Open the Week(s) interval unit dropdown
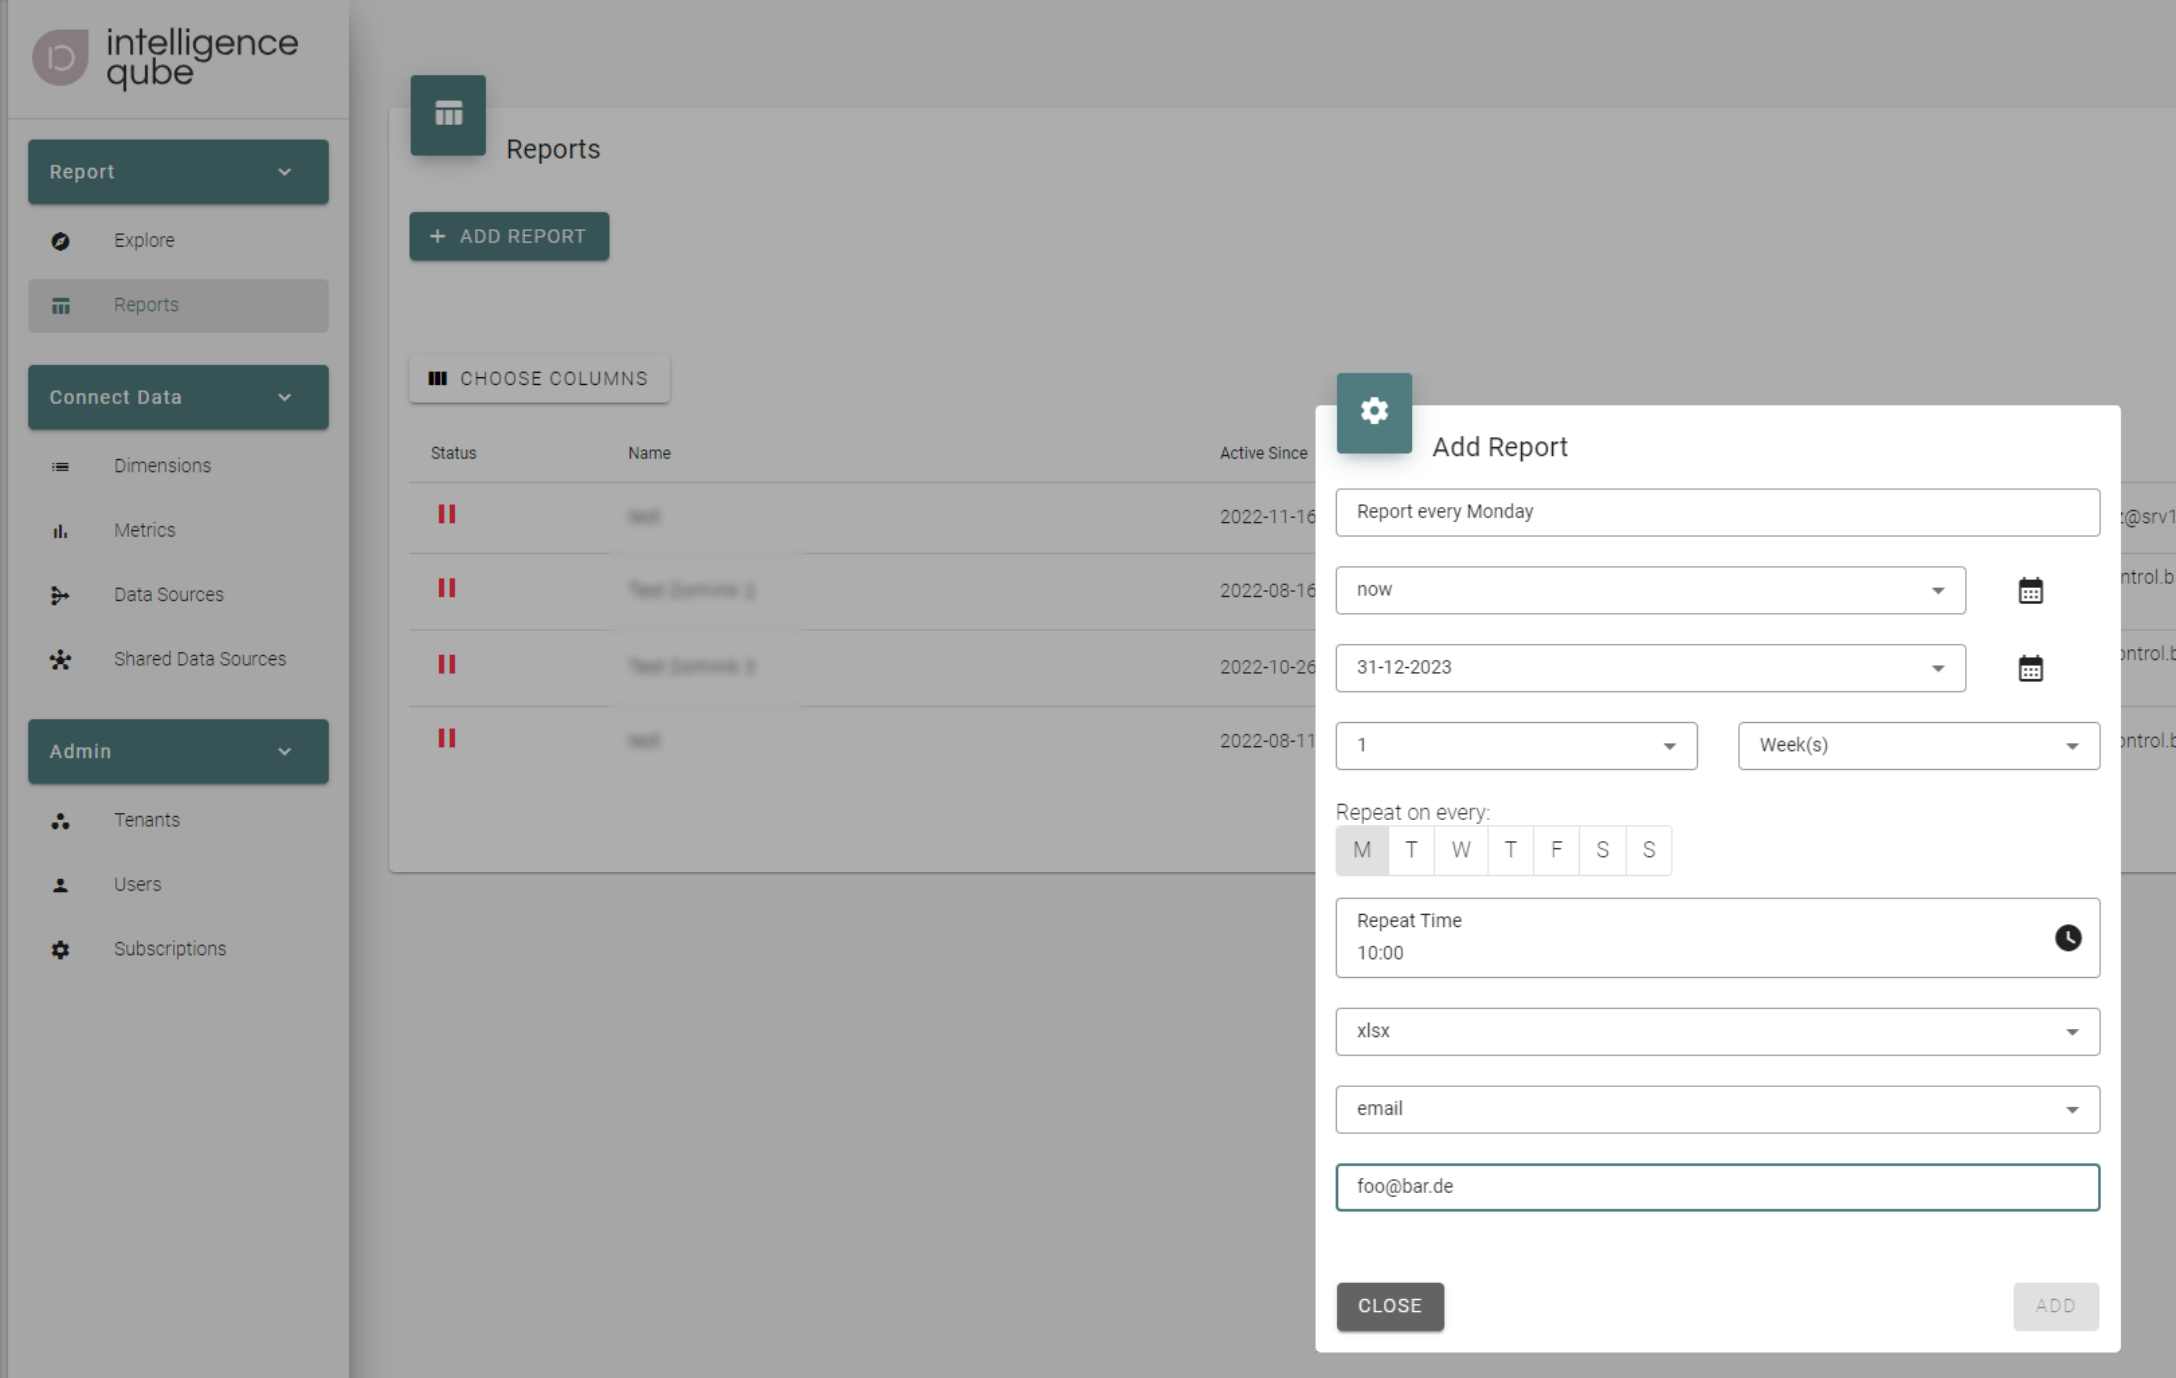2176x1378 pixels. [1918, 746]
